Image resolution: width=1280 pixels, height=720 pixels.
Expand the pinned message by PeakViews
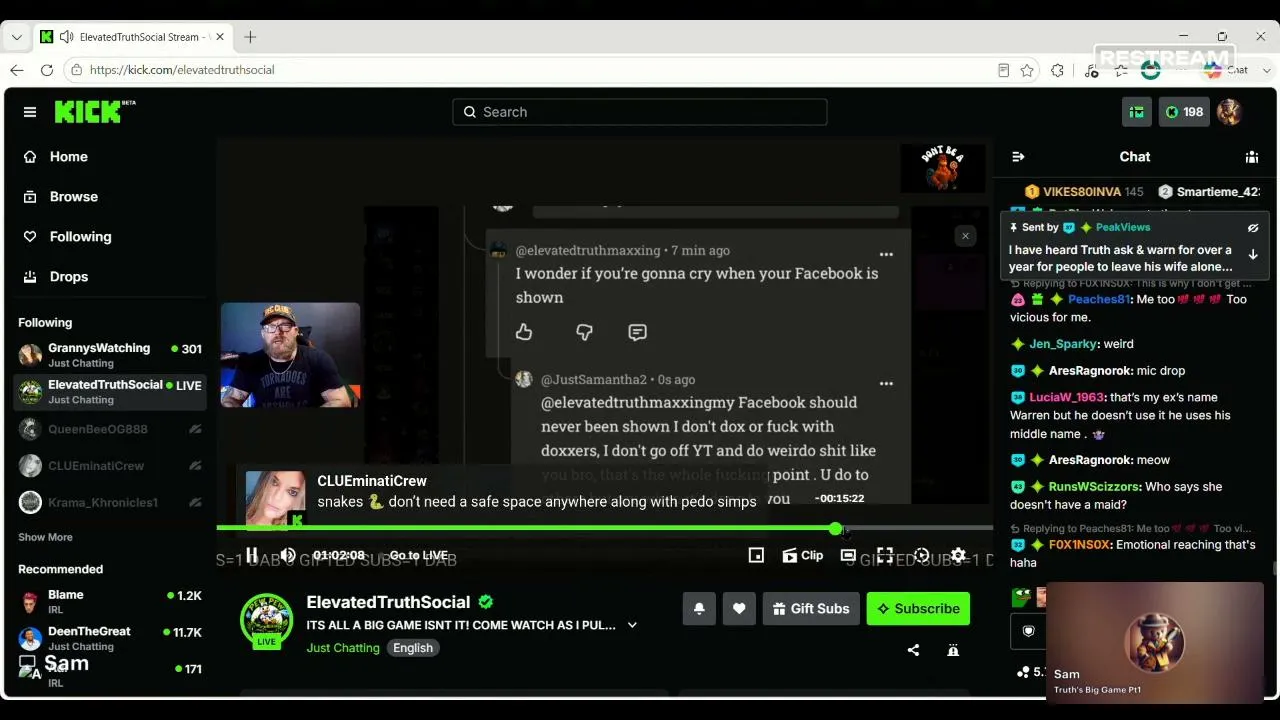(x=1253, y=254)
